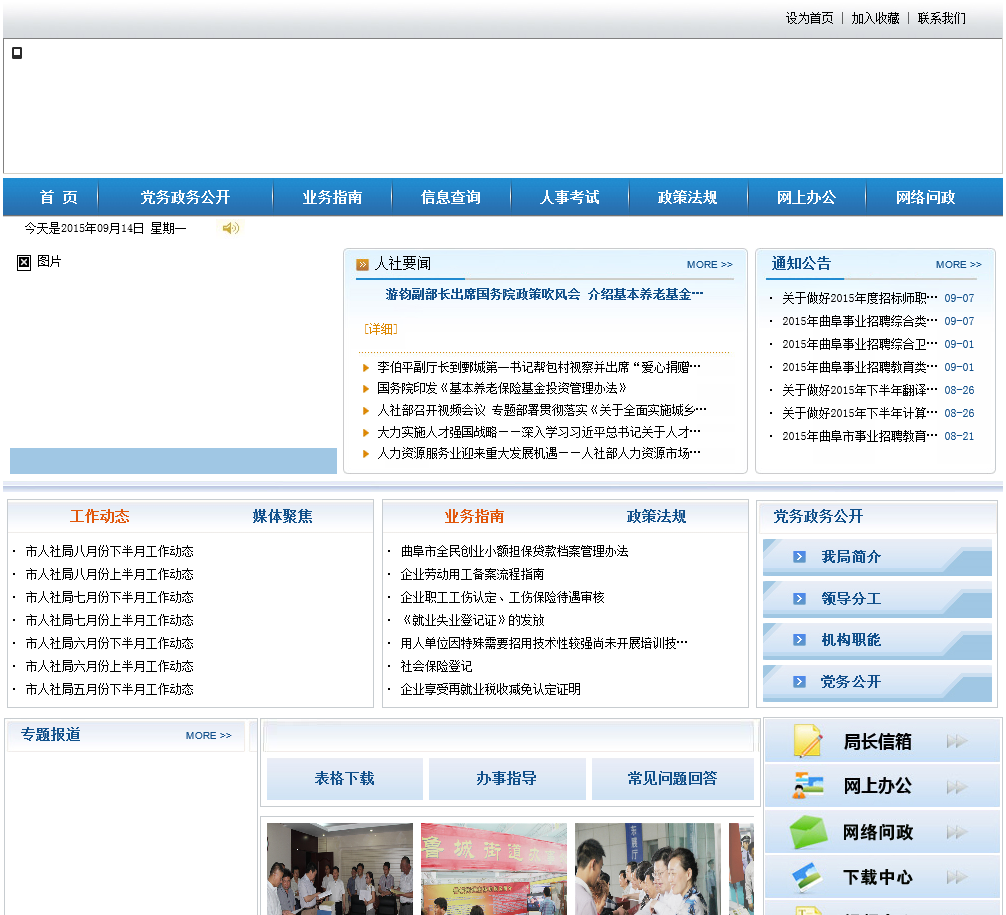1006x915 pixels.
Task: Open the 人事考试 navigation menu item
Action: (x=569, y=198)
